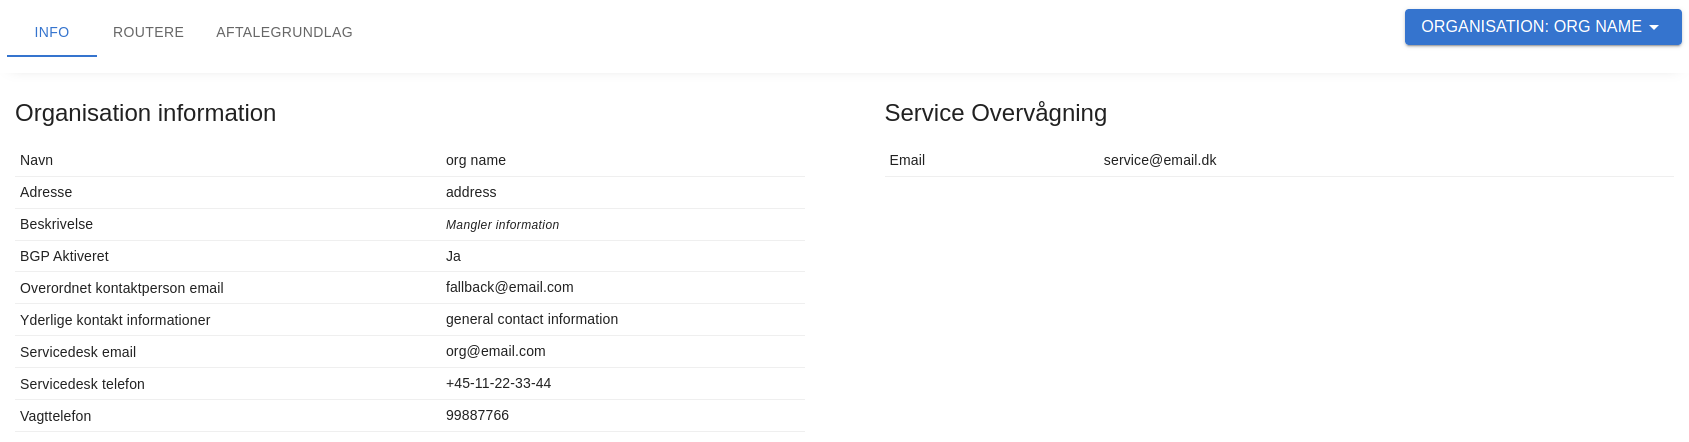Click the 'org name' value in the Navn row
Screen dimensions: 1689x442
(x=476, y=160)
